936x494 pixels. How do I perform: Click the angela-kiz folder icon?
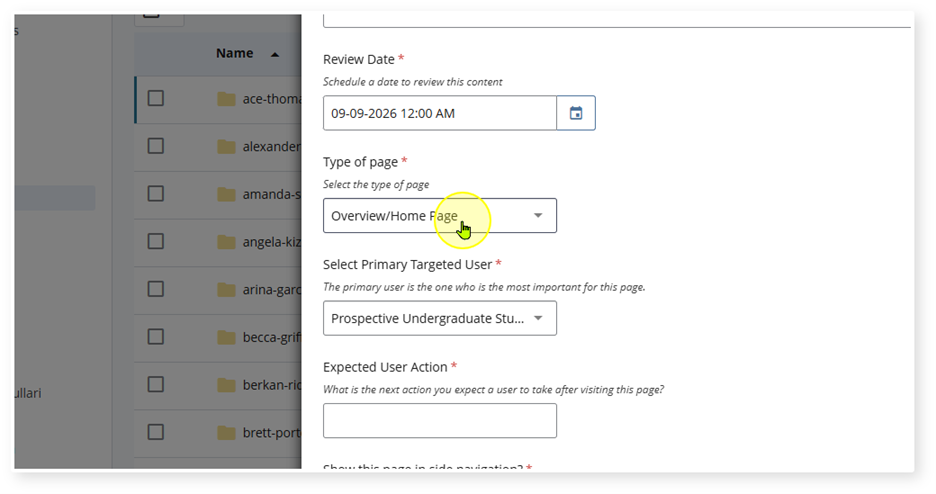click(x=226, y=242)
